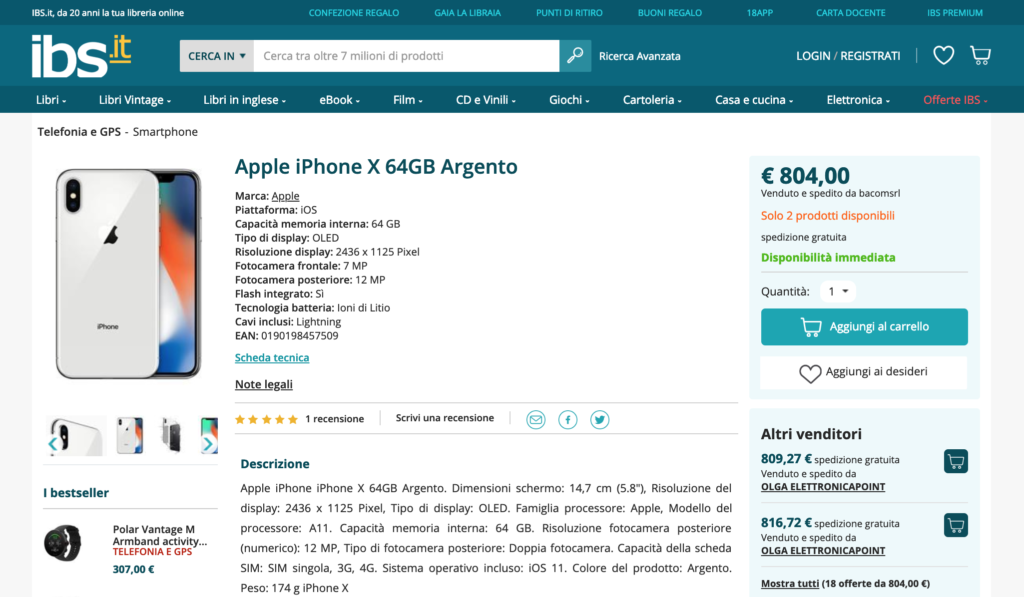1024x597 pixels.
Task: Share the product on Facebook
Action: pyautogui.click(x=567, y=419)
